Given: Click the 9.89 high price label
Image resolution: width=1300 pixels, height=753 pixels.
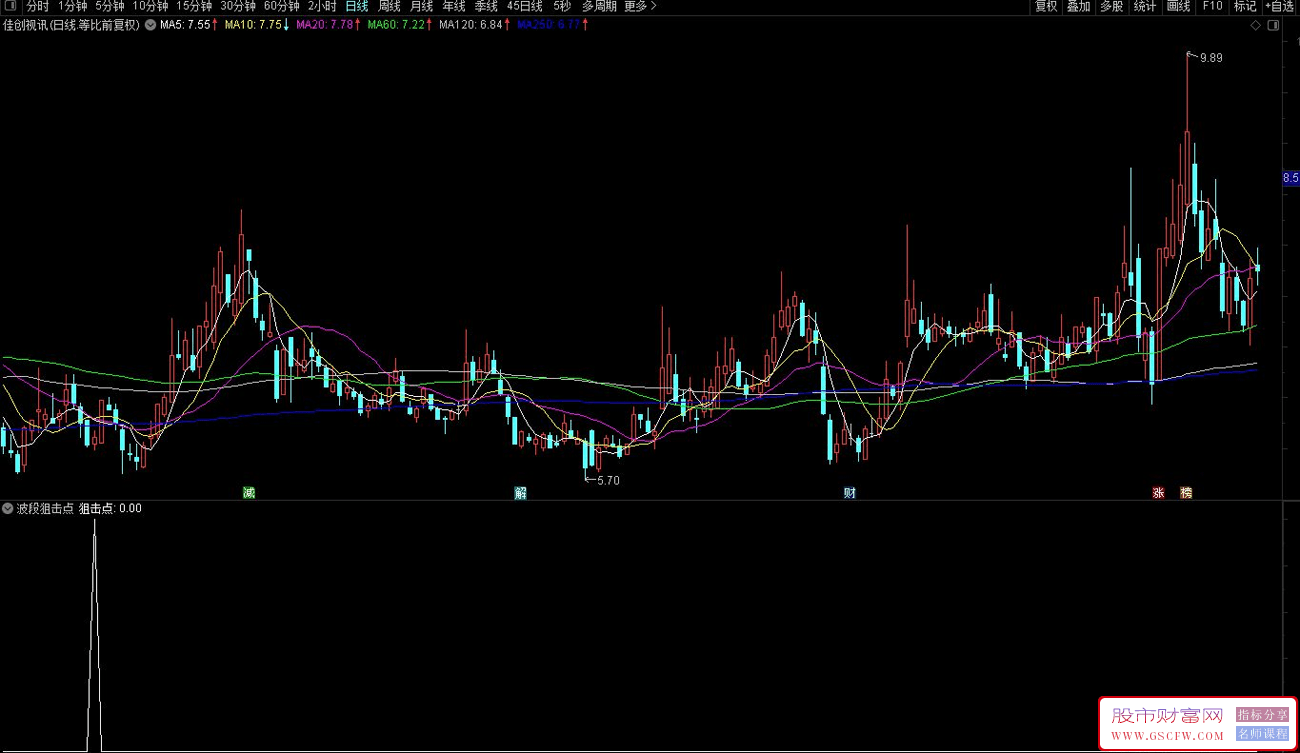Looking at the screenshot, I should click(1211, 58).
